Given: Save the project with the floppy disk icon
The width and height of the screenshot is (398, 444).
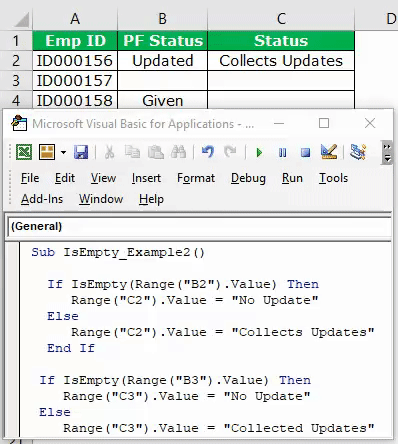Looking at the screenshot, I should [81, 152].
